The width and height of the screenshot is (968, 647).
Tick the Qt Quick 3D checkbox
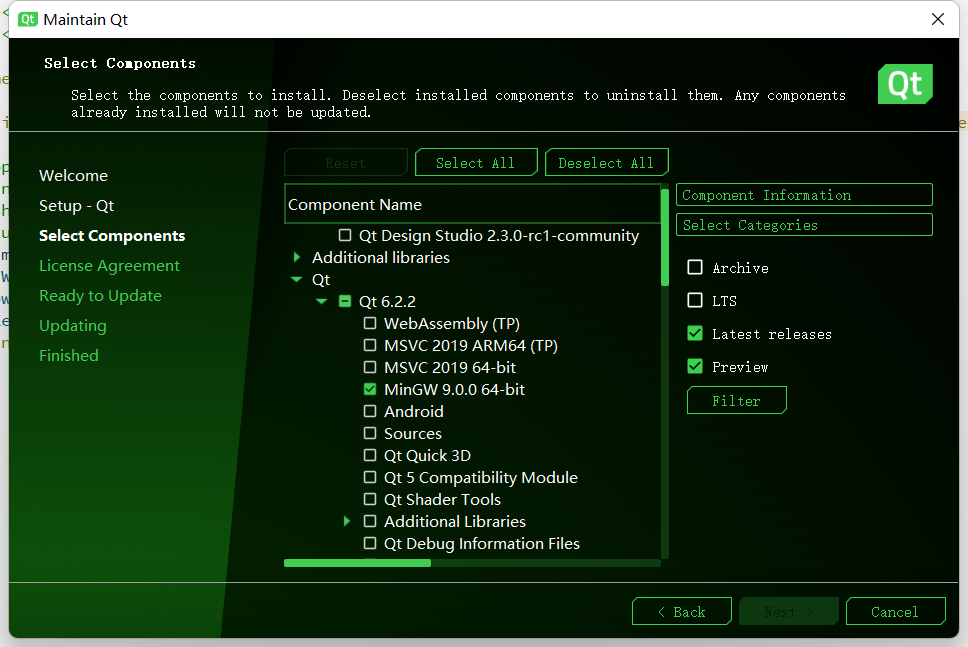click(370, 455)
